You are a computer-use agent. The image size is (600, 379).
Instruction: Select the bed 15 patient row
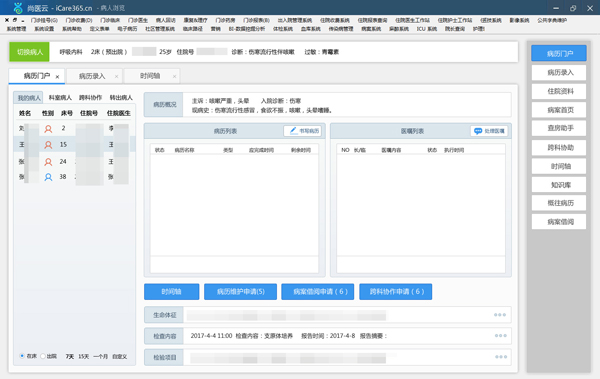[75, 144]
